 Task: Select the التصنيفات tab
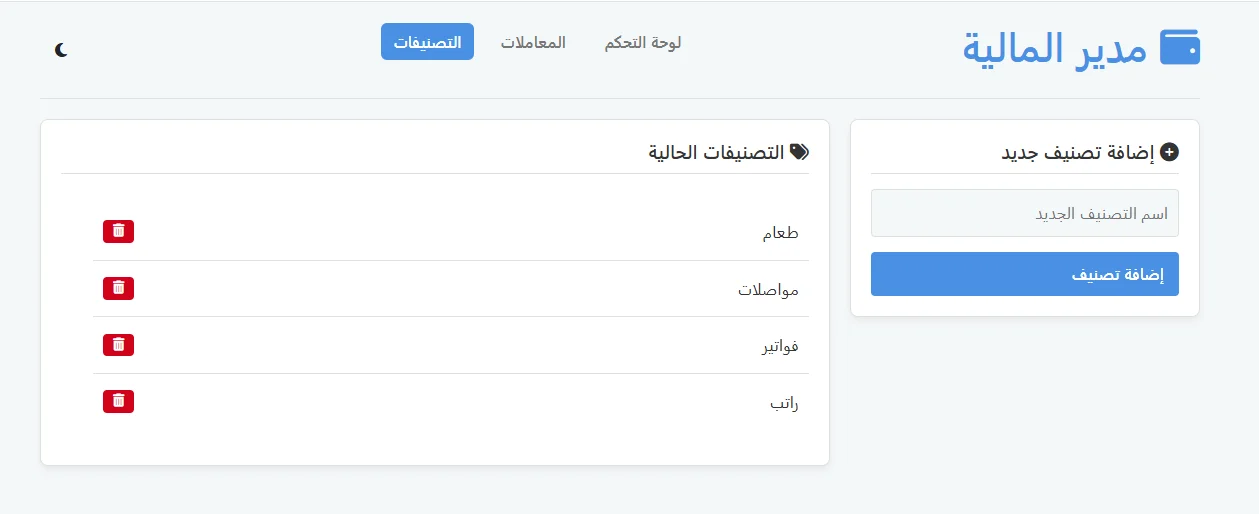point(427,42)
